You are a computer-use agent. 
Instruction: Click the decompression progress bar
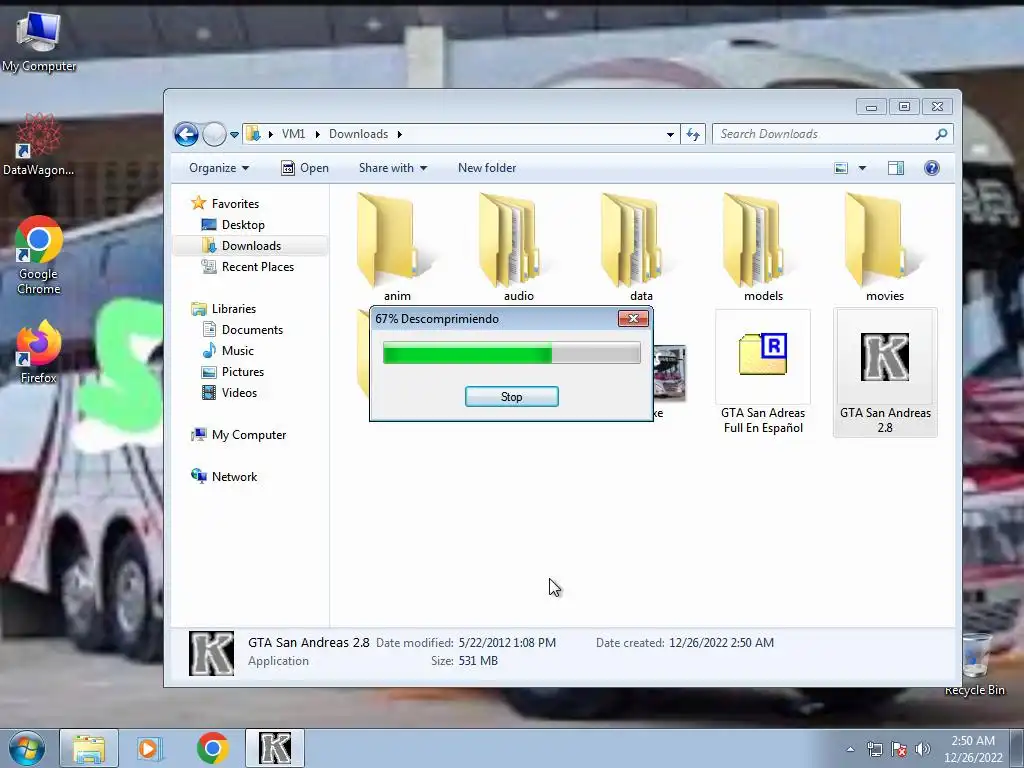(x=511, y=353)
